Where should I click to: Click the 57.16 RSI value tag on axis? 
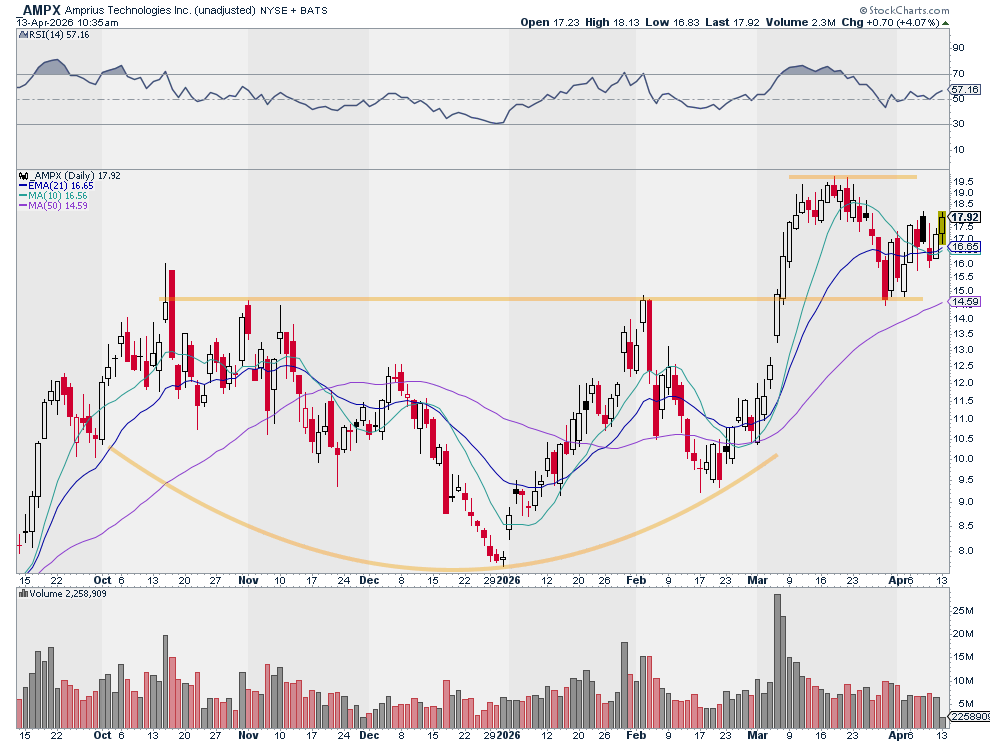click(965, 90)
